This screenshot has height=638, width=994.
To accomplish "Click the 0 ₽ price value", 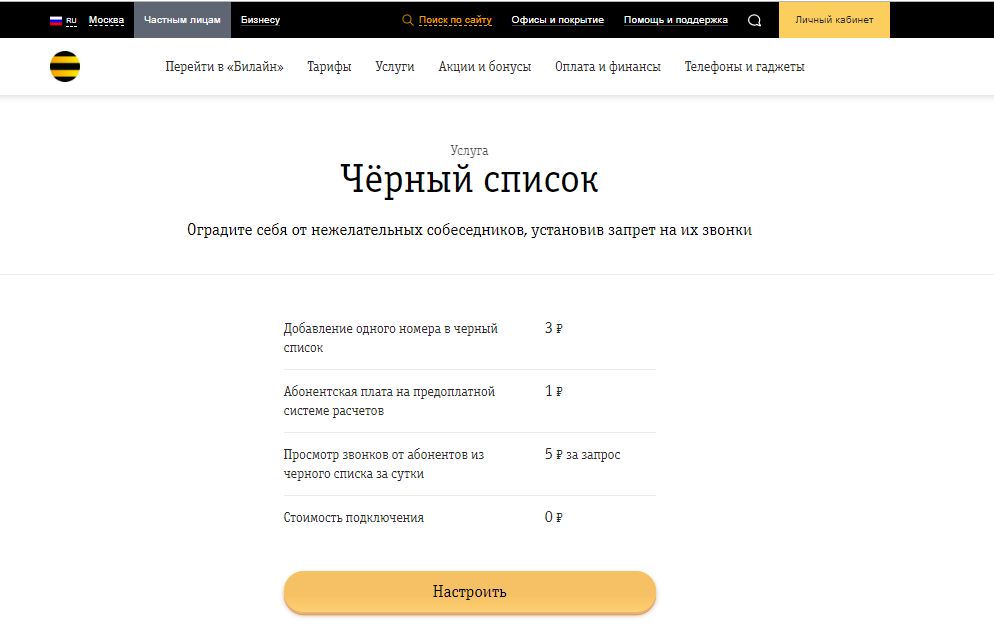I will tap(554, 517).
